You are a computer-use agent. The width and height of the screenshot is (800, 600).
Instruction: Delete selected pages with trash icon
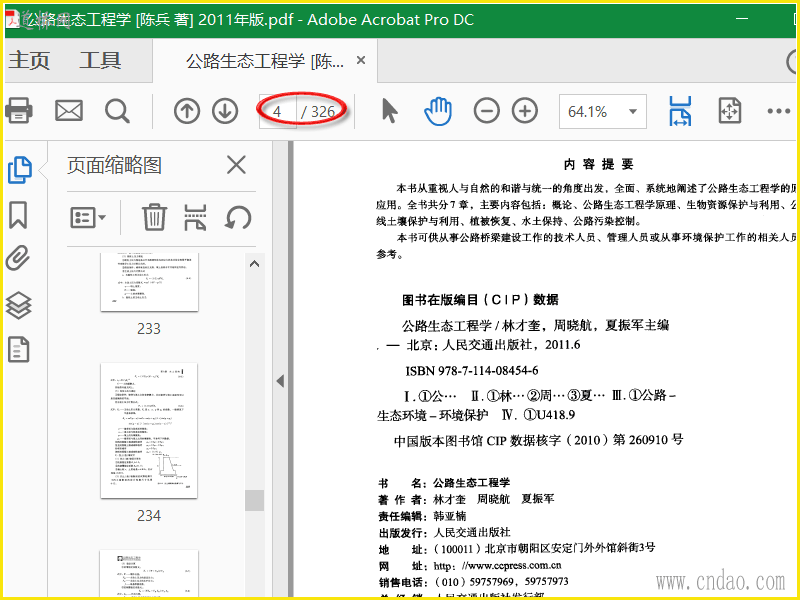[154, 217]
